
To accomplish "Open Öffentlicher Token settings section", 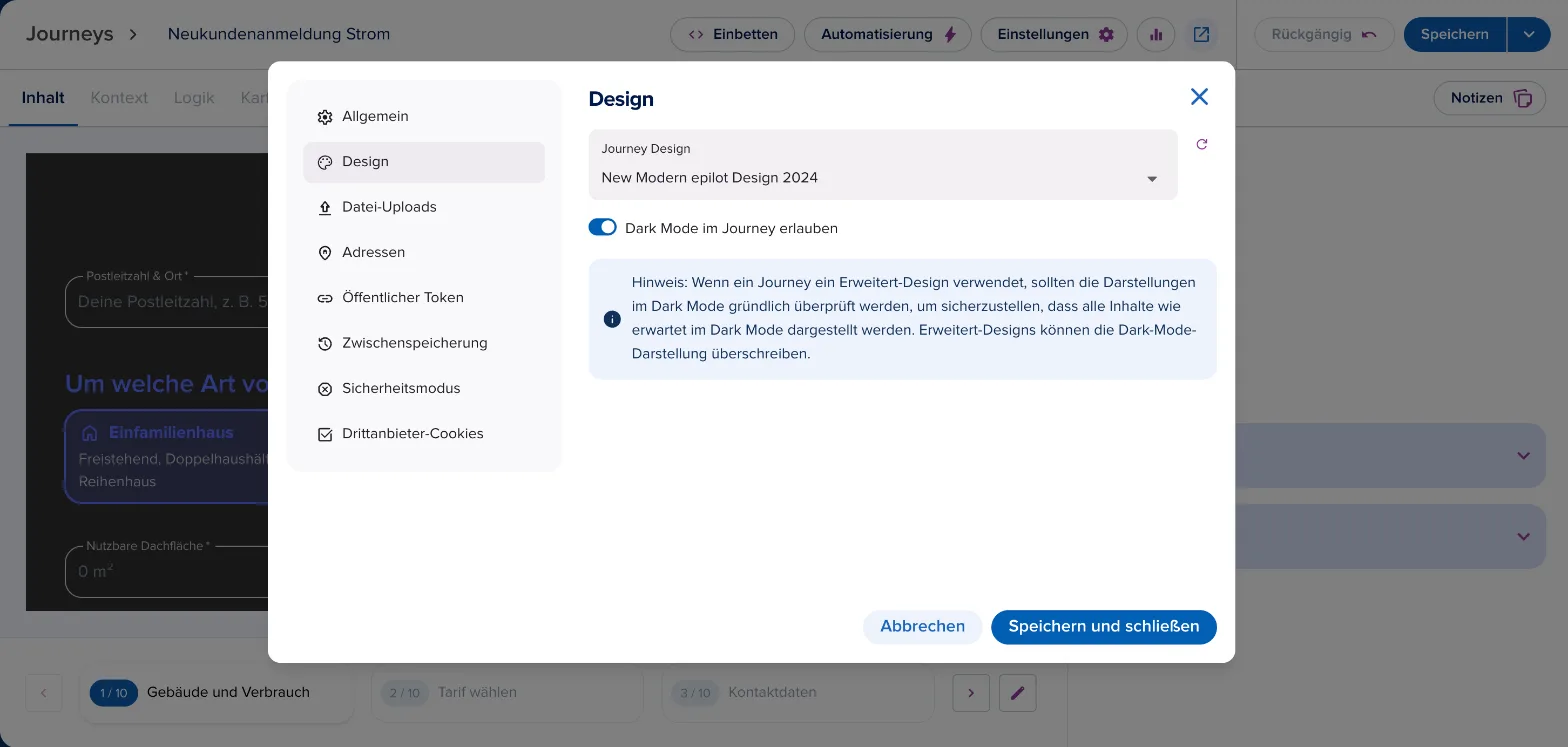I will coord(424,298).
